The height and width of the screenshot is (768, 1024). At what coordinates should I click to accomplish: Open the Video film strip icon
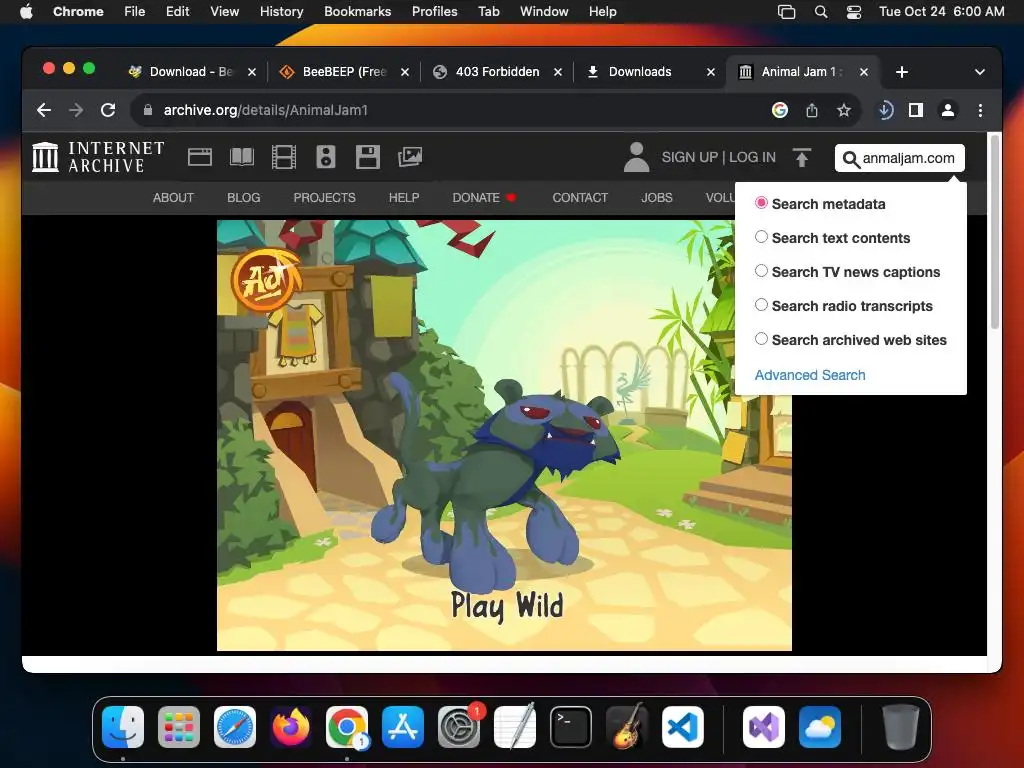point(284,157)
